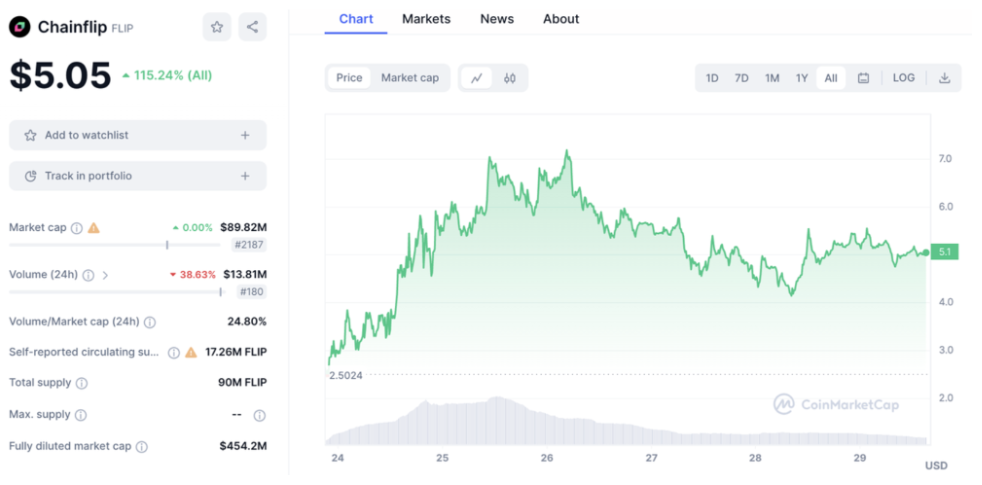
Task: Toggle chart to Price view
Action: [349, 78]
